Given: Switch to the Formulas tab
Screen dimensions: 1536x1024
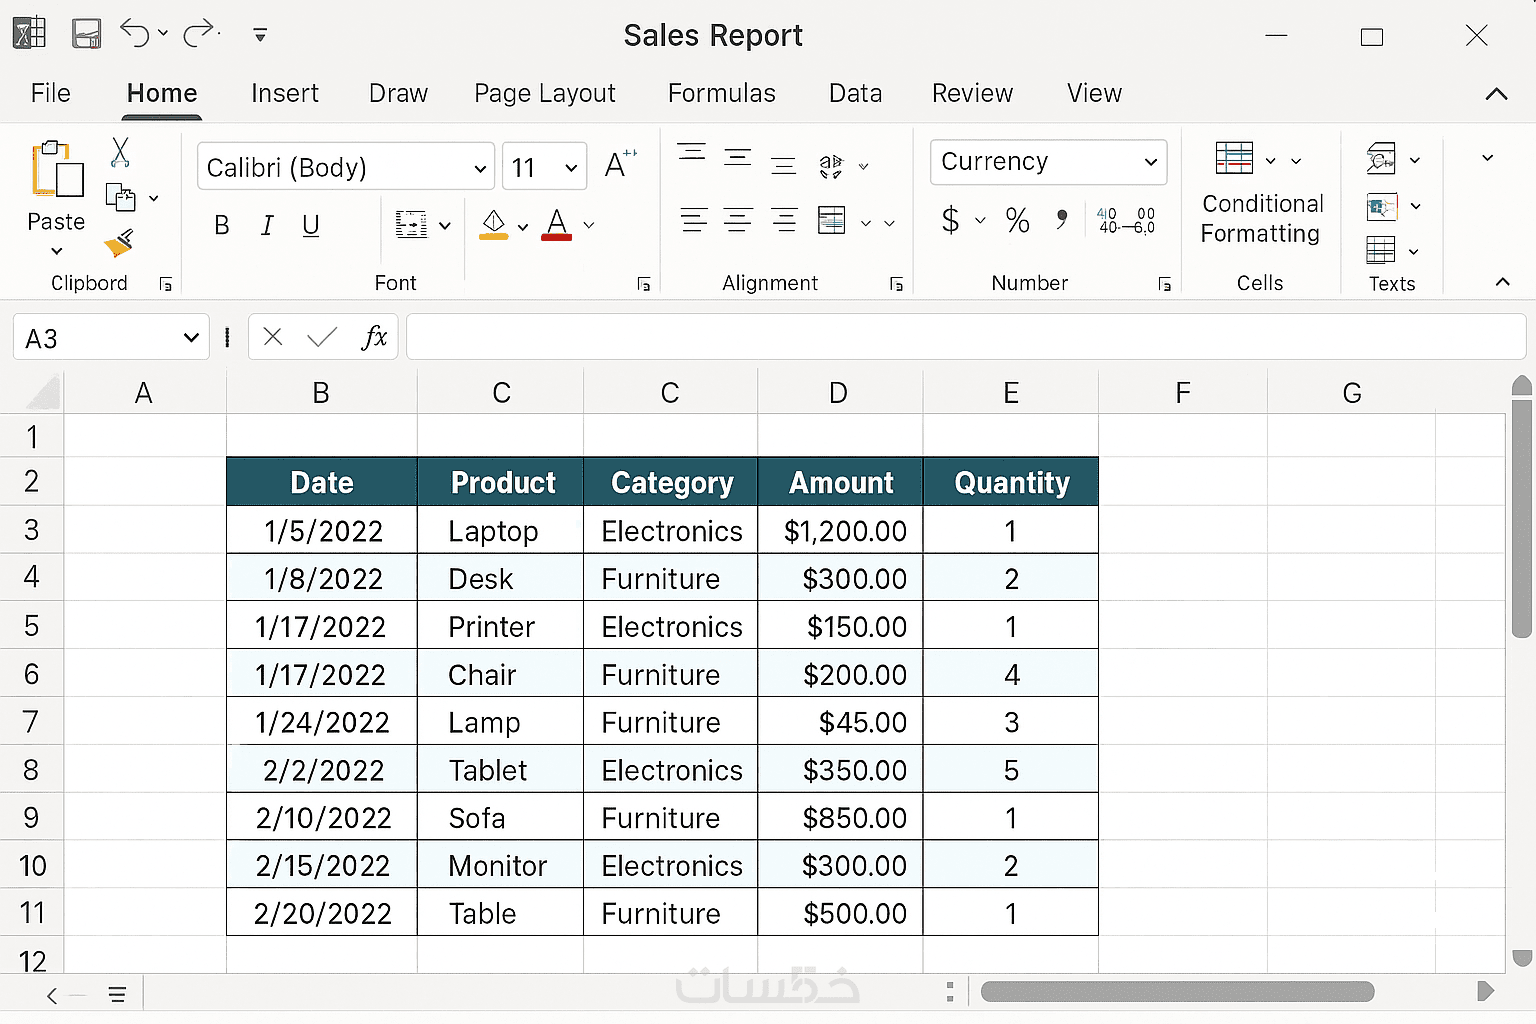Looking at the screenshot, I should [721, 93].
